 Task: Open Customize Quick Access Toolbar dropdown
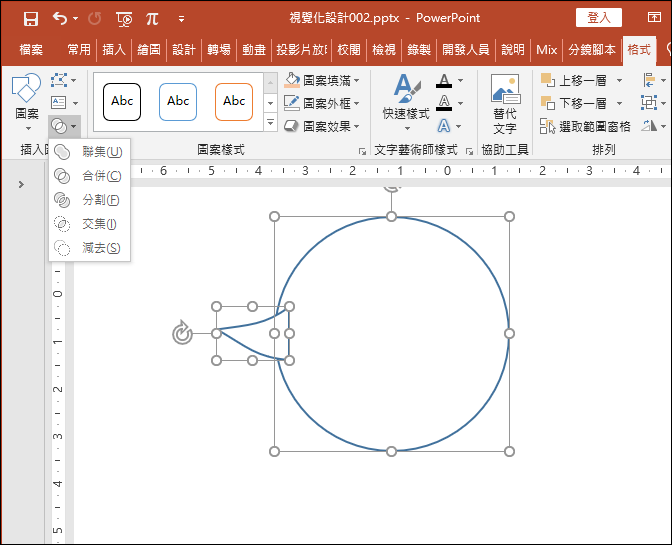pos(181,19)
